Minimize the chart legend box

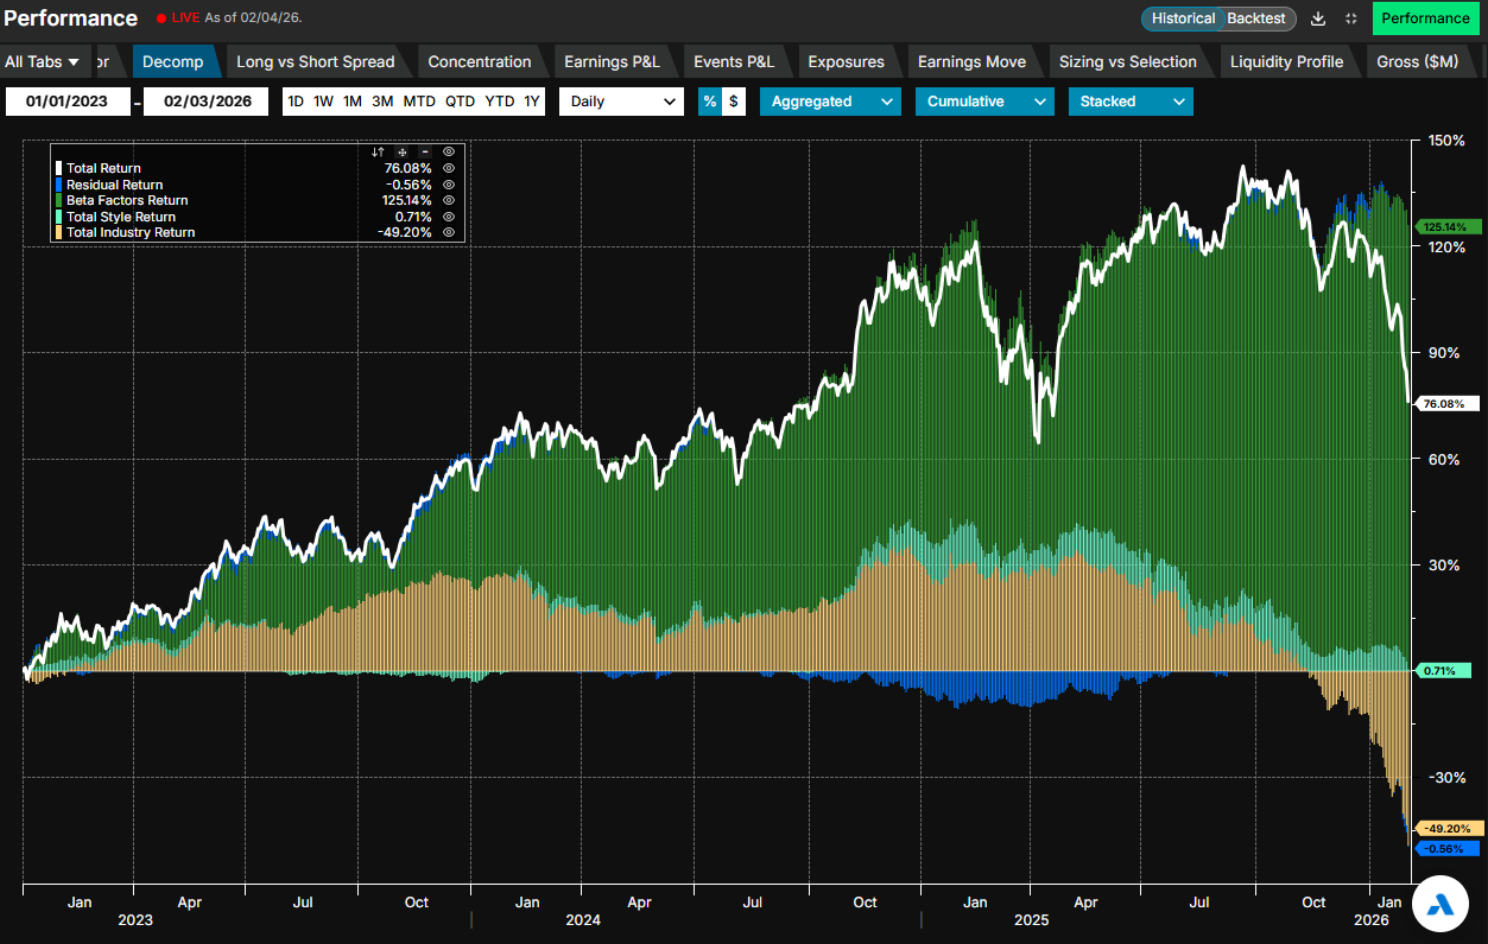pyautogui.click(x=425, y=152)
